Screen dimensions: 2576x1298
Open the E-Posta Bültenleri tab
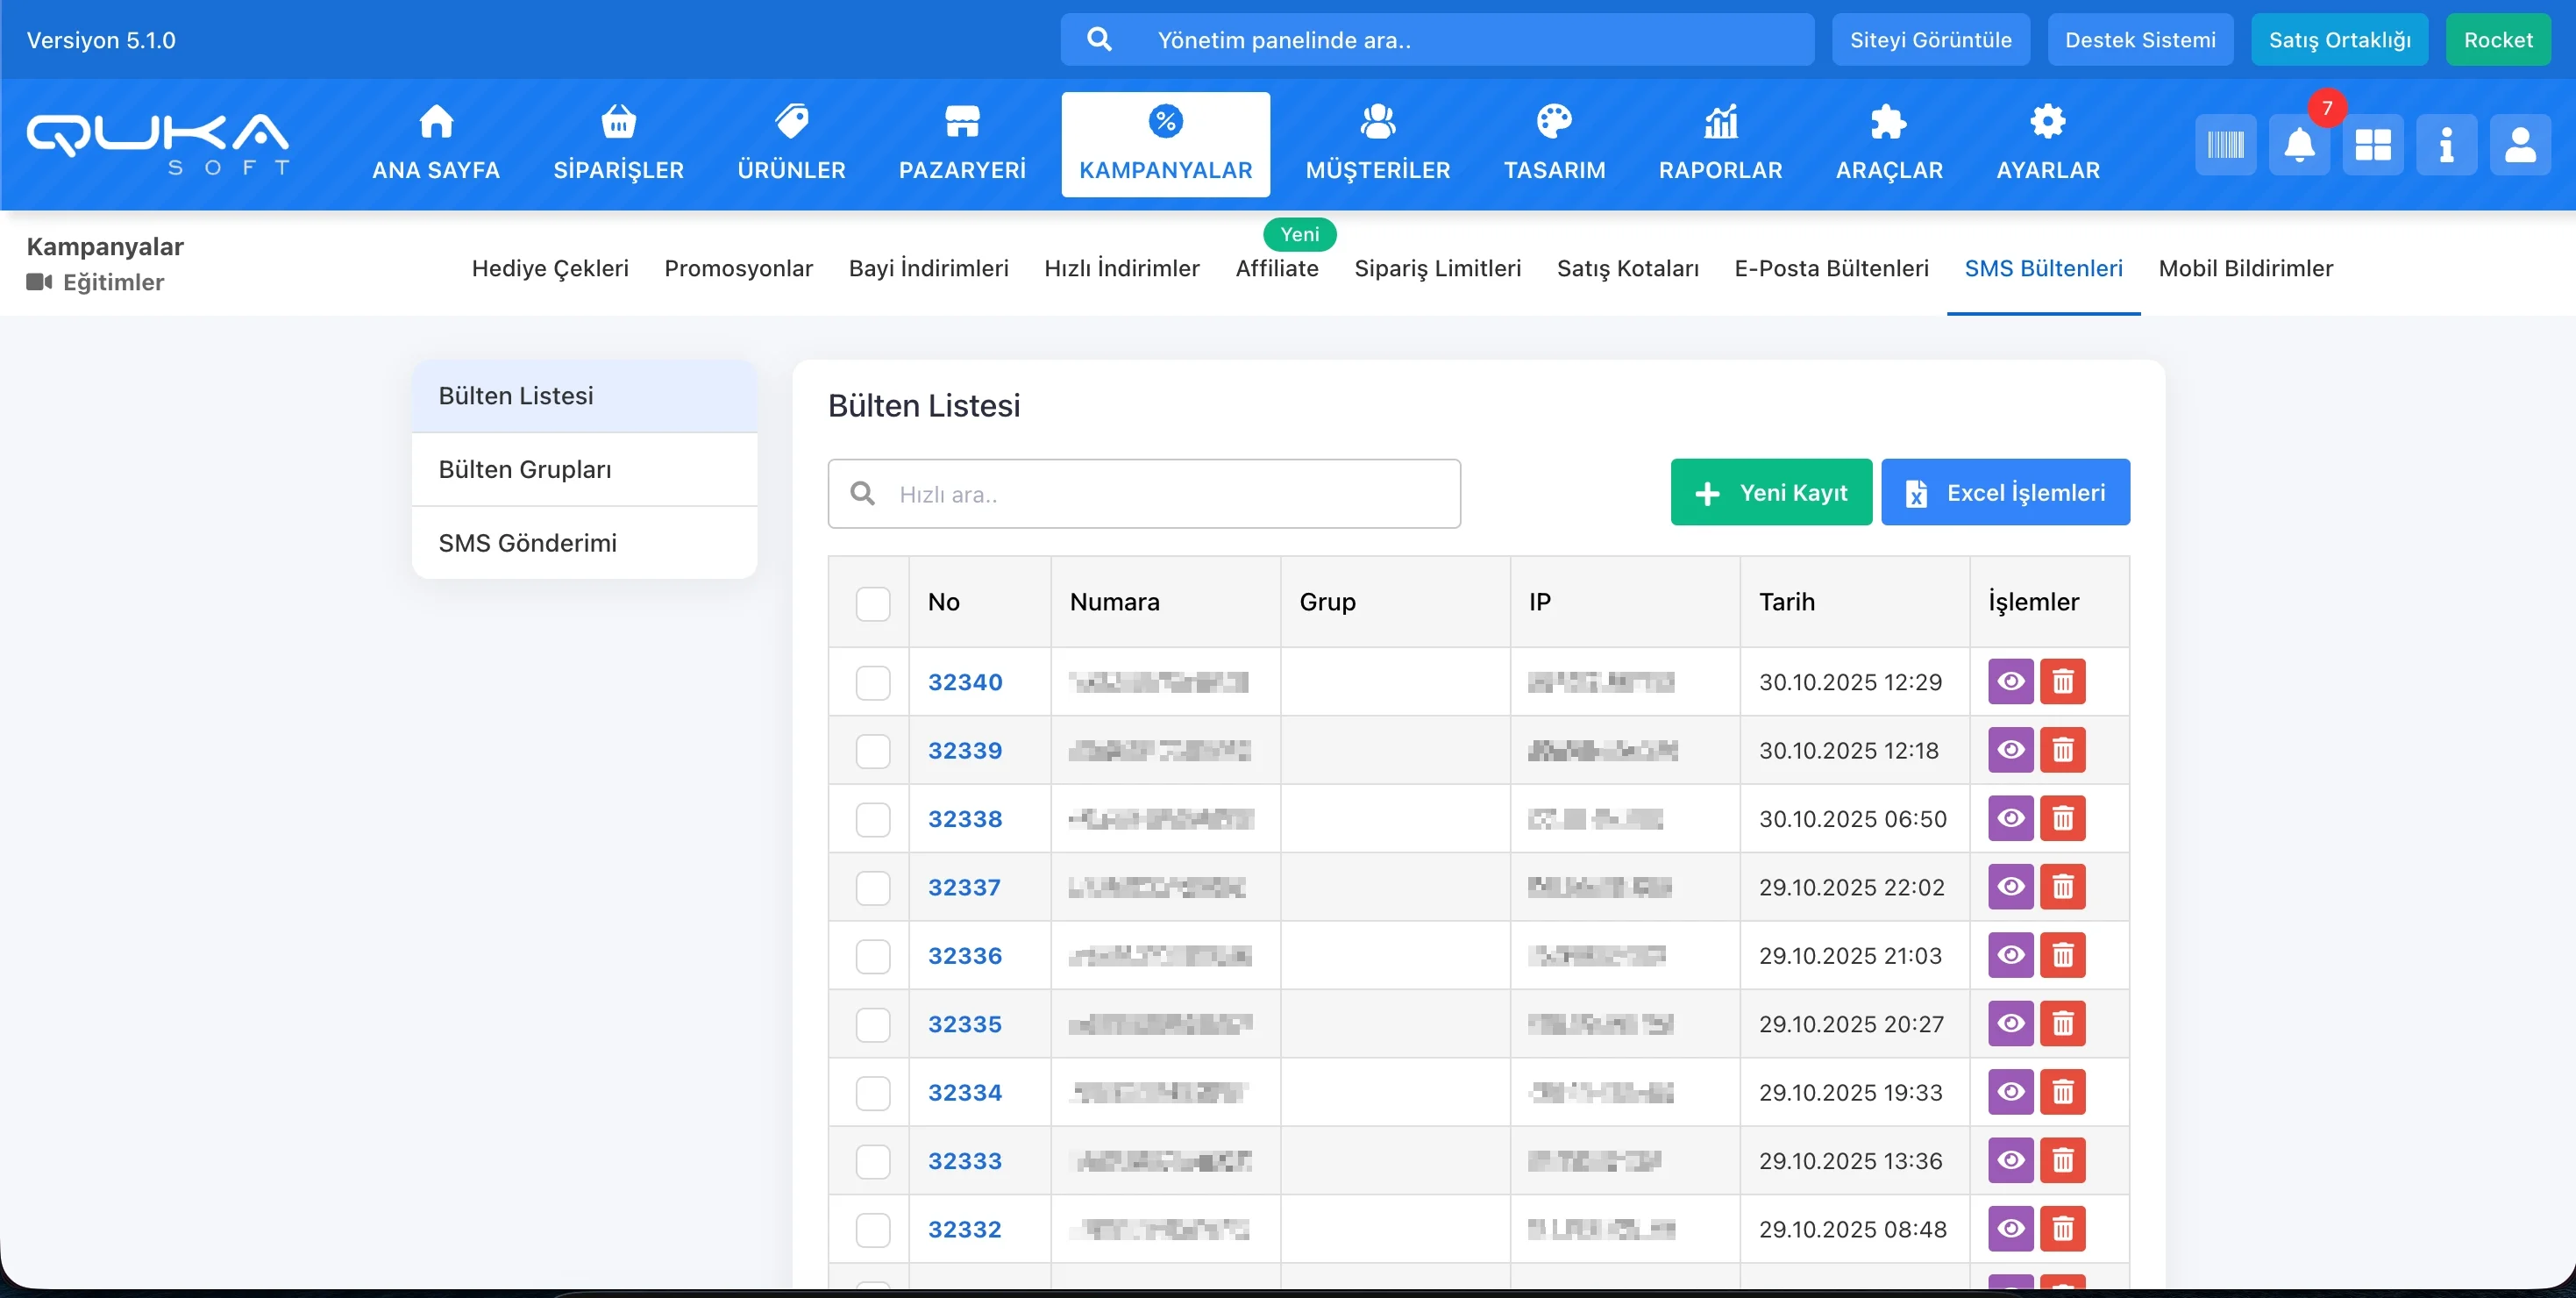1830,268
